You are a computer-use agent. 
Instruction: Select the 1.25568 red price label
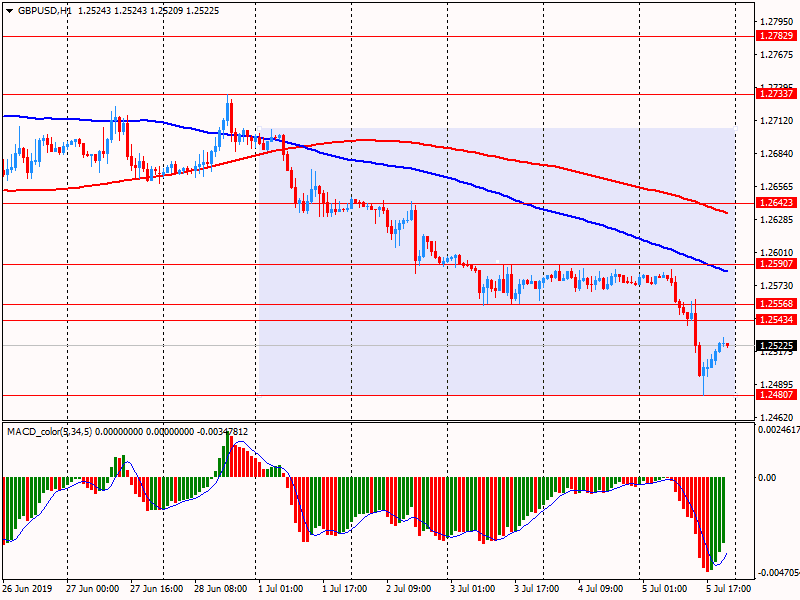coord(776,304)
